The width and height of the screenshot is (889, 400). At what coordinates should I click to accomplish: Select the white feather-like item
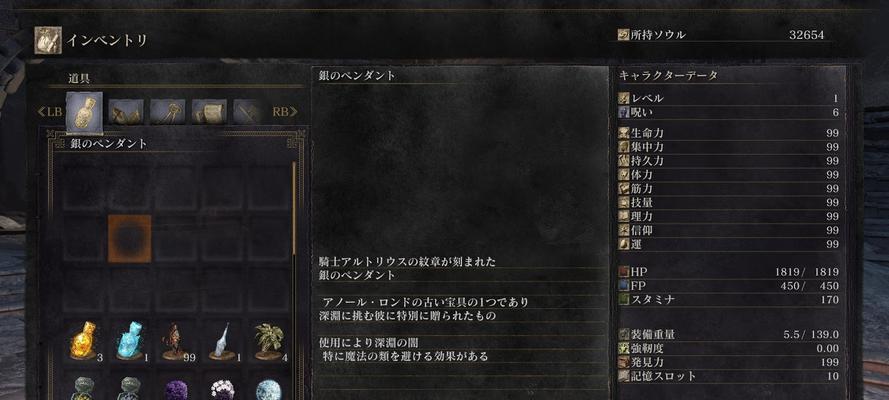tap(221, 341)
